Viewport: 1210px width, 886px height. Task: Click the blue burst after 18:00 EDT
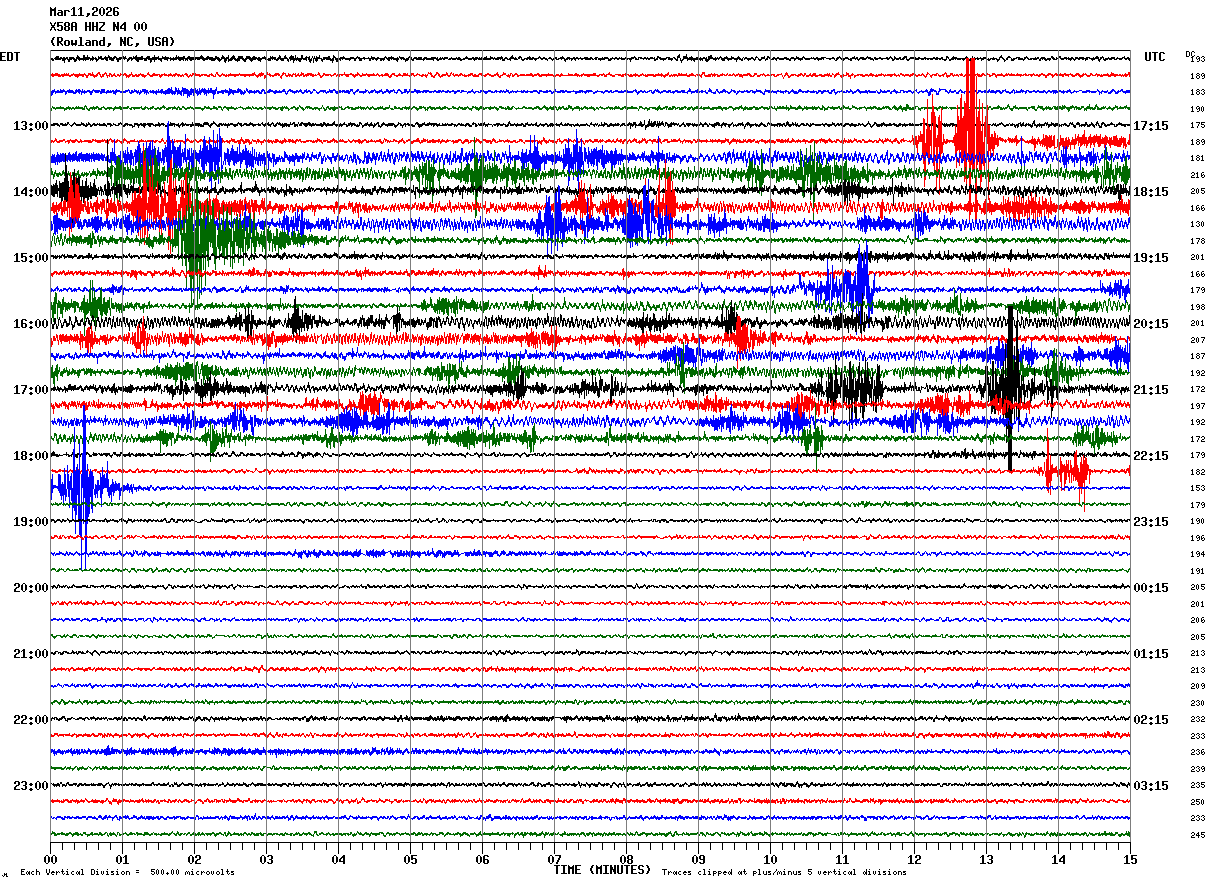tap(80, 488)
